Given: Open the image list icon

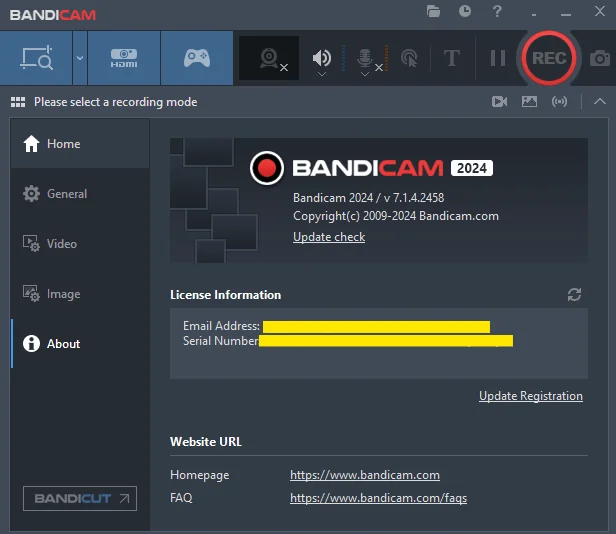Looking at the screenshot, I should coord(529,102).
